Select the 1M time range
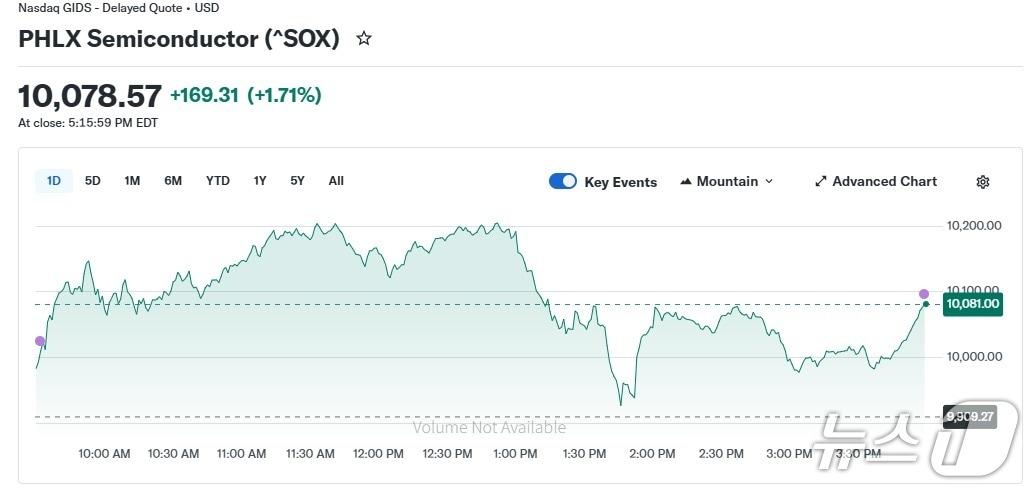Viewport: 1034px width, 492px height. tap(132, 181)
